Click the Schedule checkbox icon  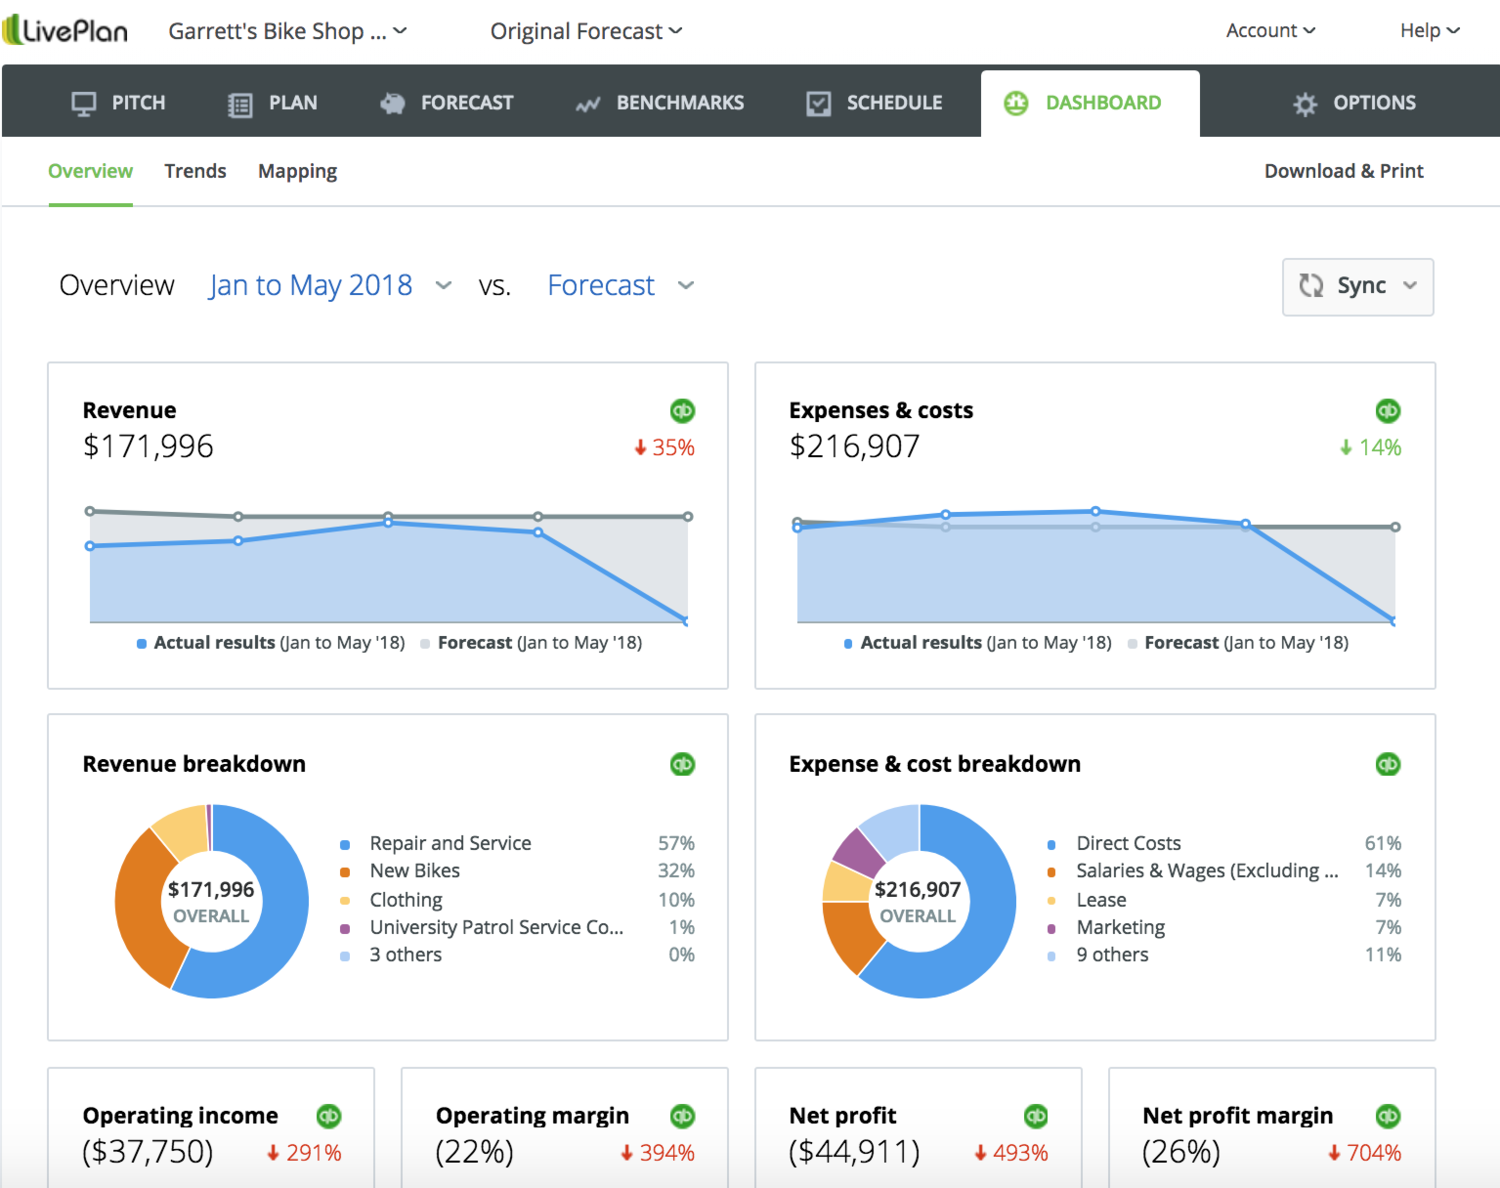point(818,104)
